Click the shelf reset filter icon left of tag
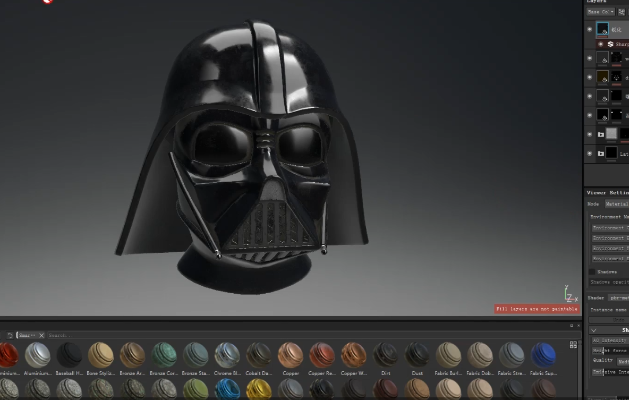Screen dimensions: 629x400 pos(10,335)
